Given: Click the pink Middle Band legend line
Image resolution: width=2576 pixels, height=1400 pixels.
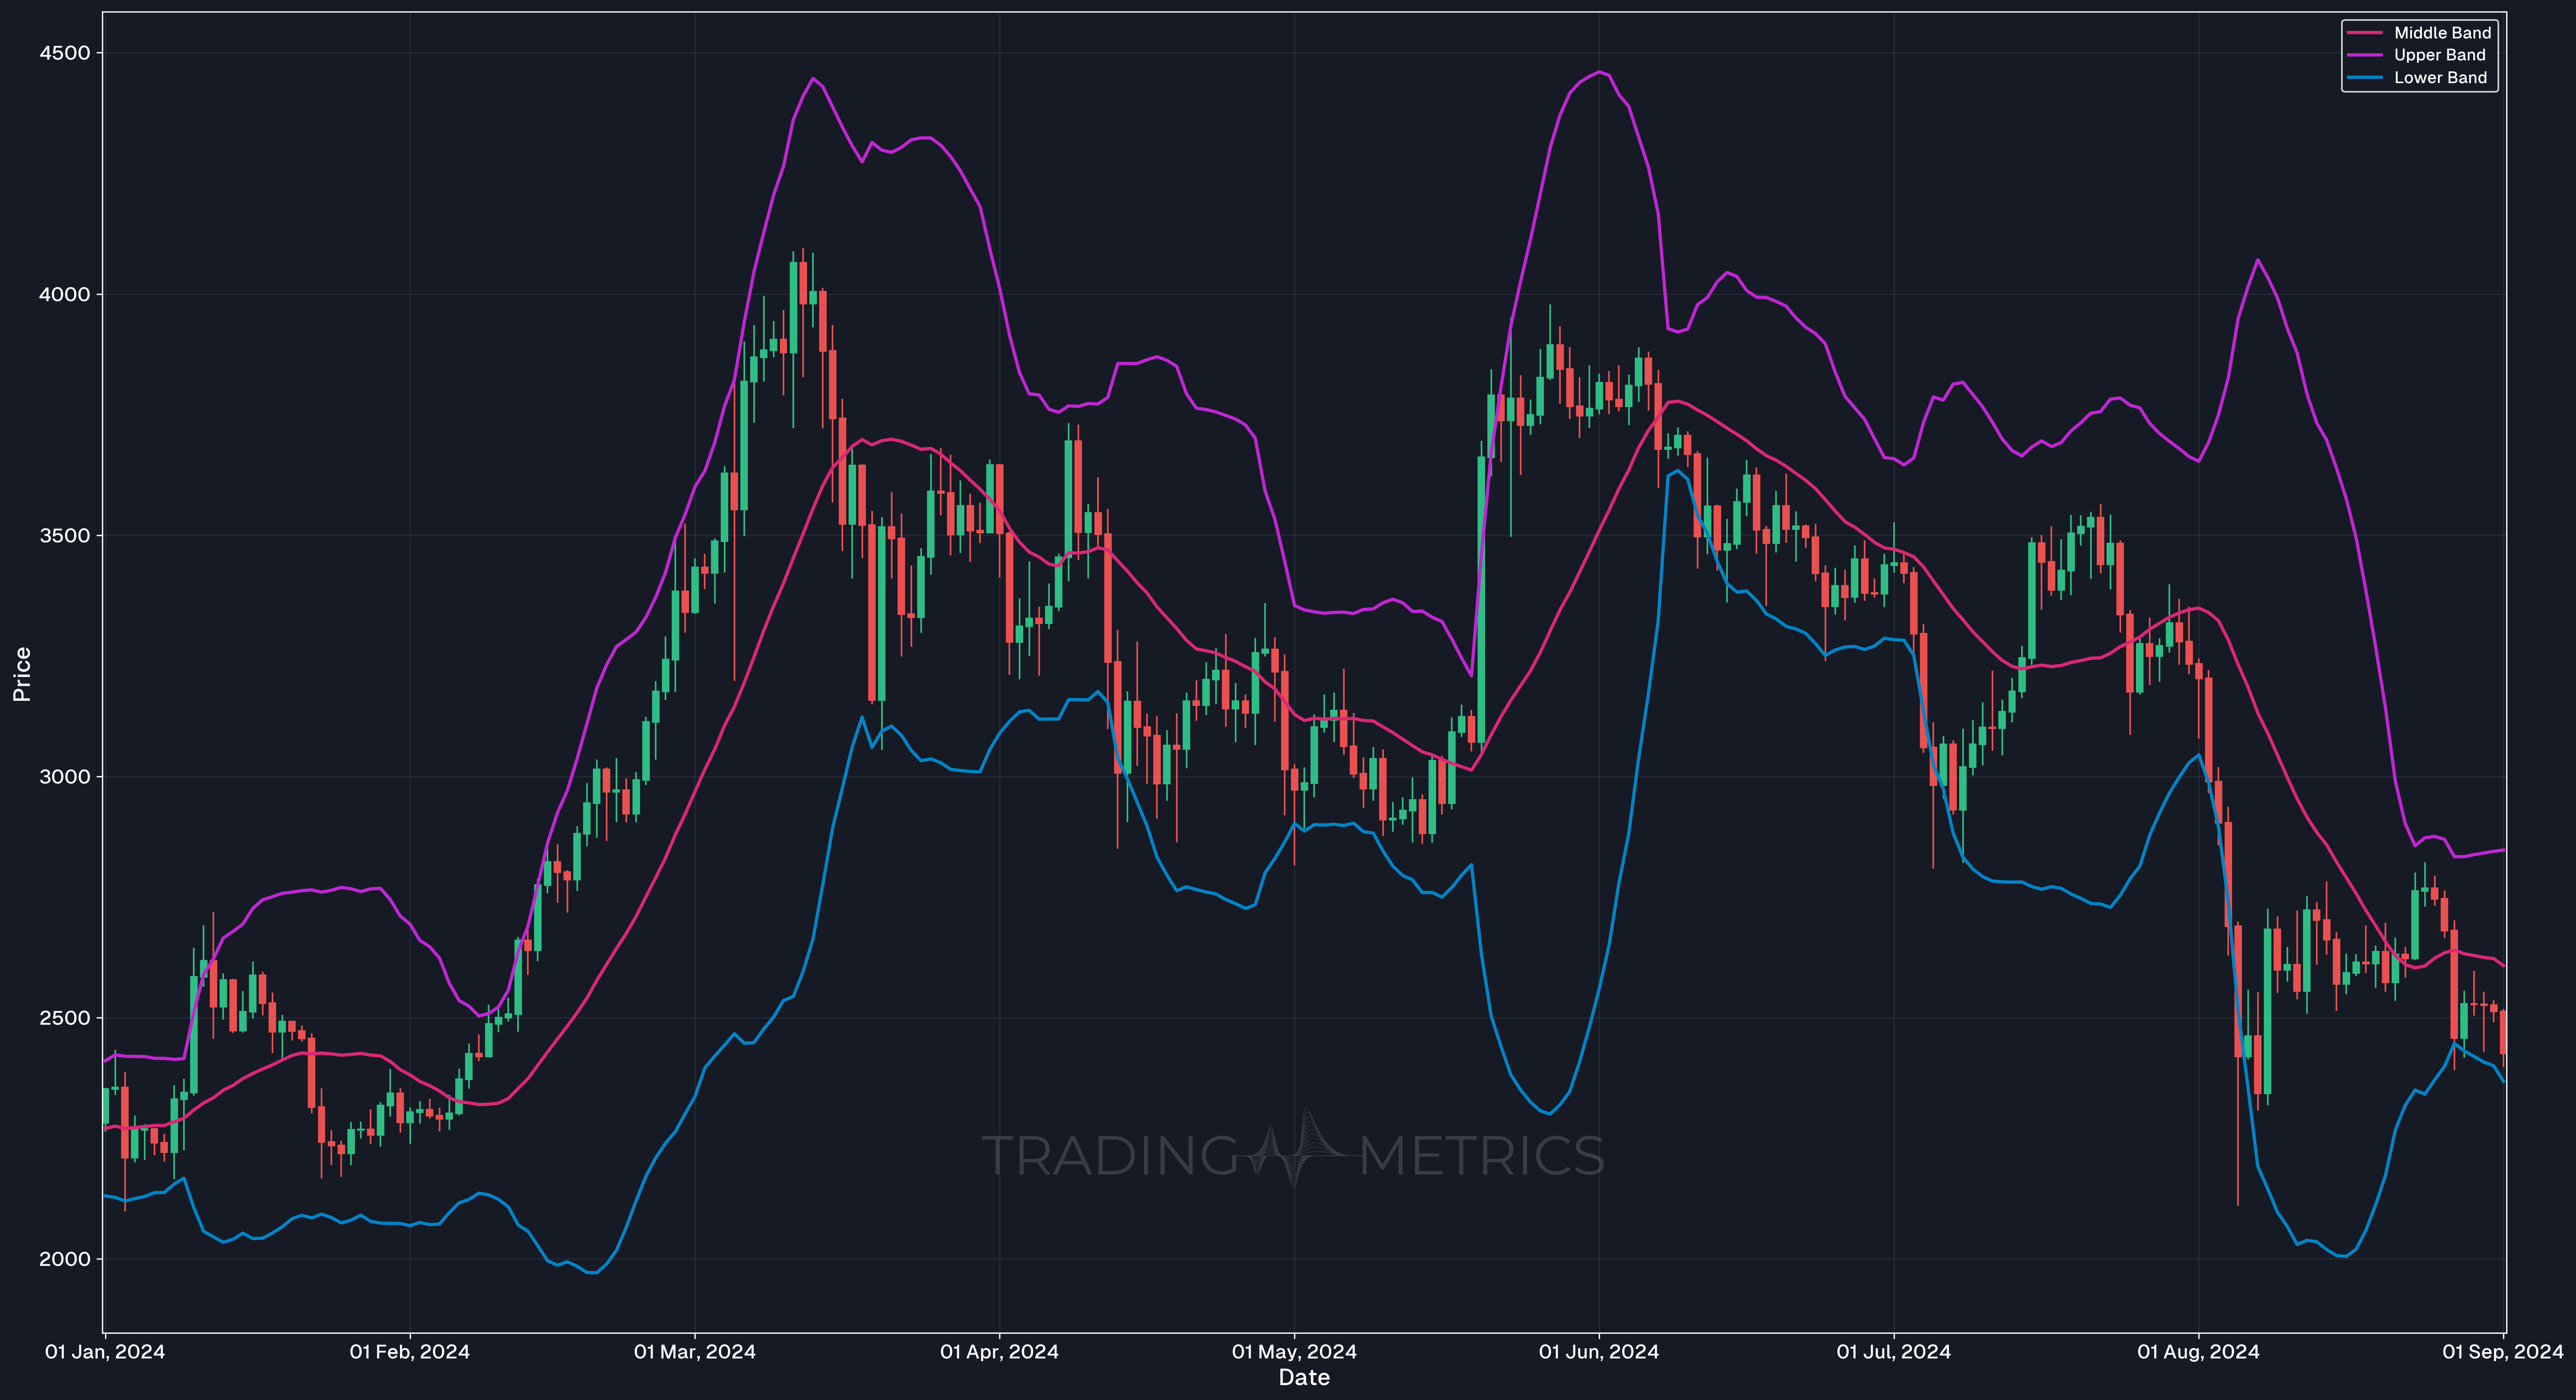Looking at the screenshot, I should [2365, 33].
